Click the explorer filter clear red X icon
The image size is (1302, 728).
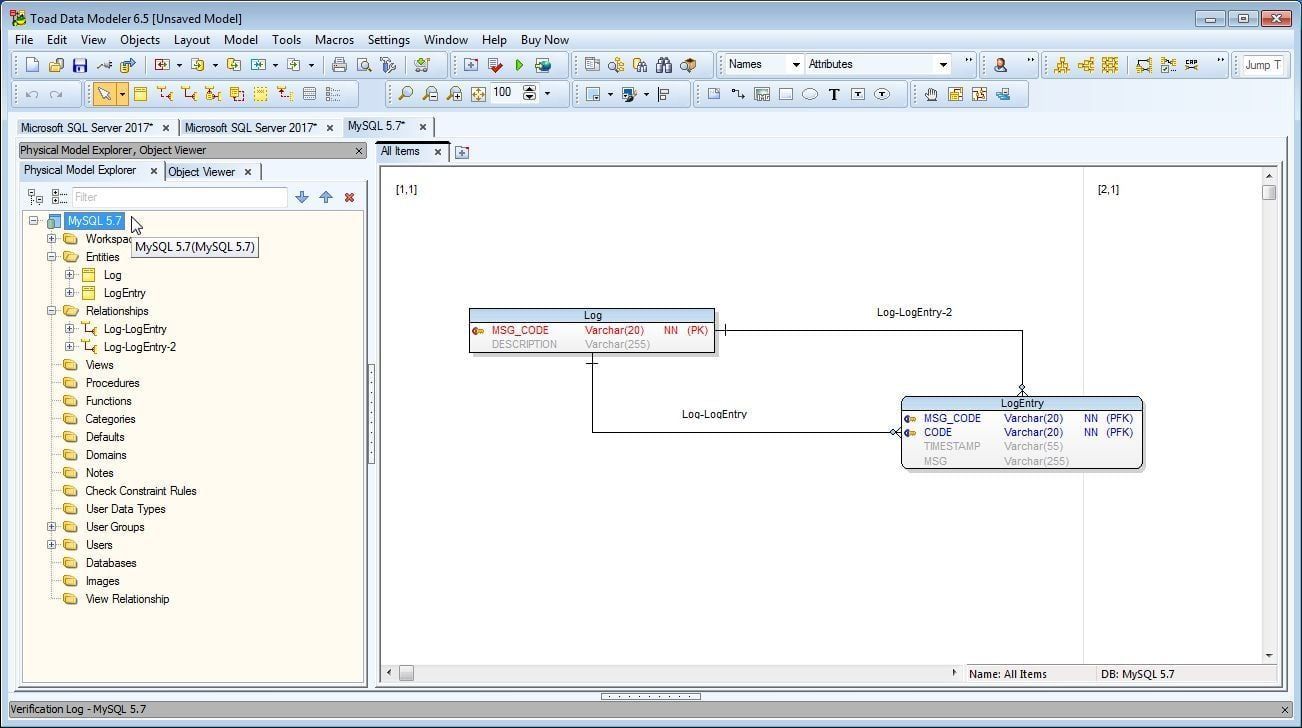coord(349,197)
